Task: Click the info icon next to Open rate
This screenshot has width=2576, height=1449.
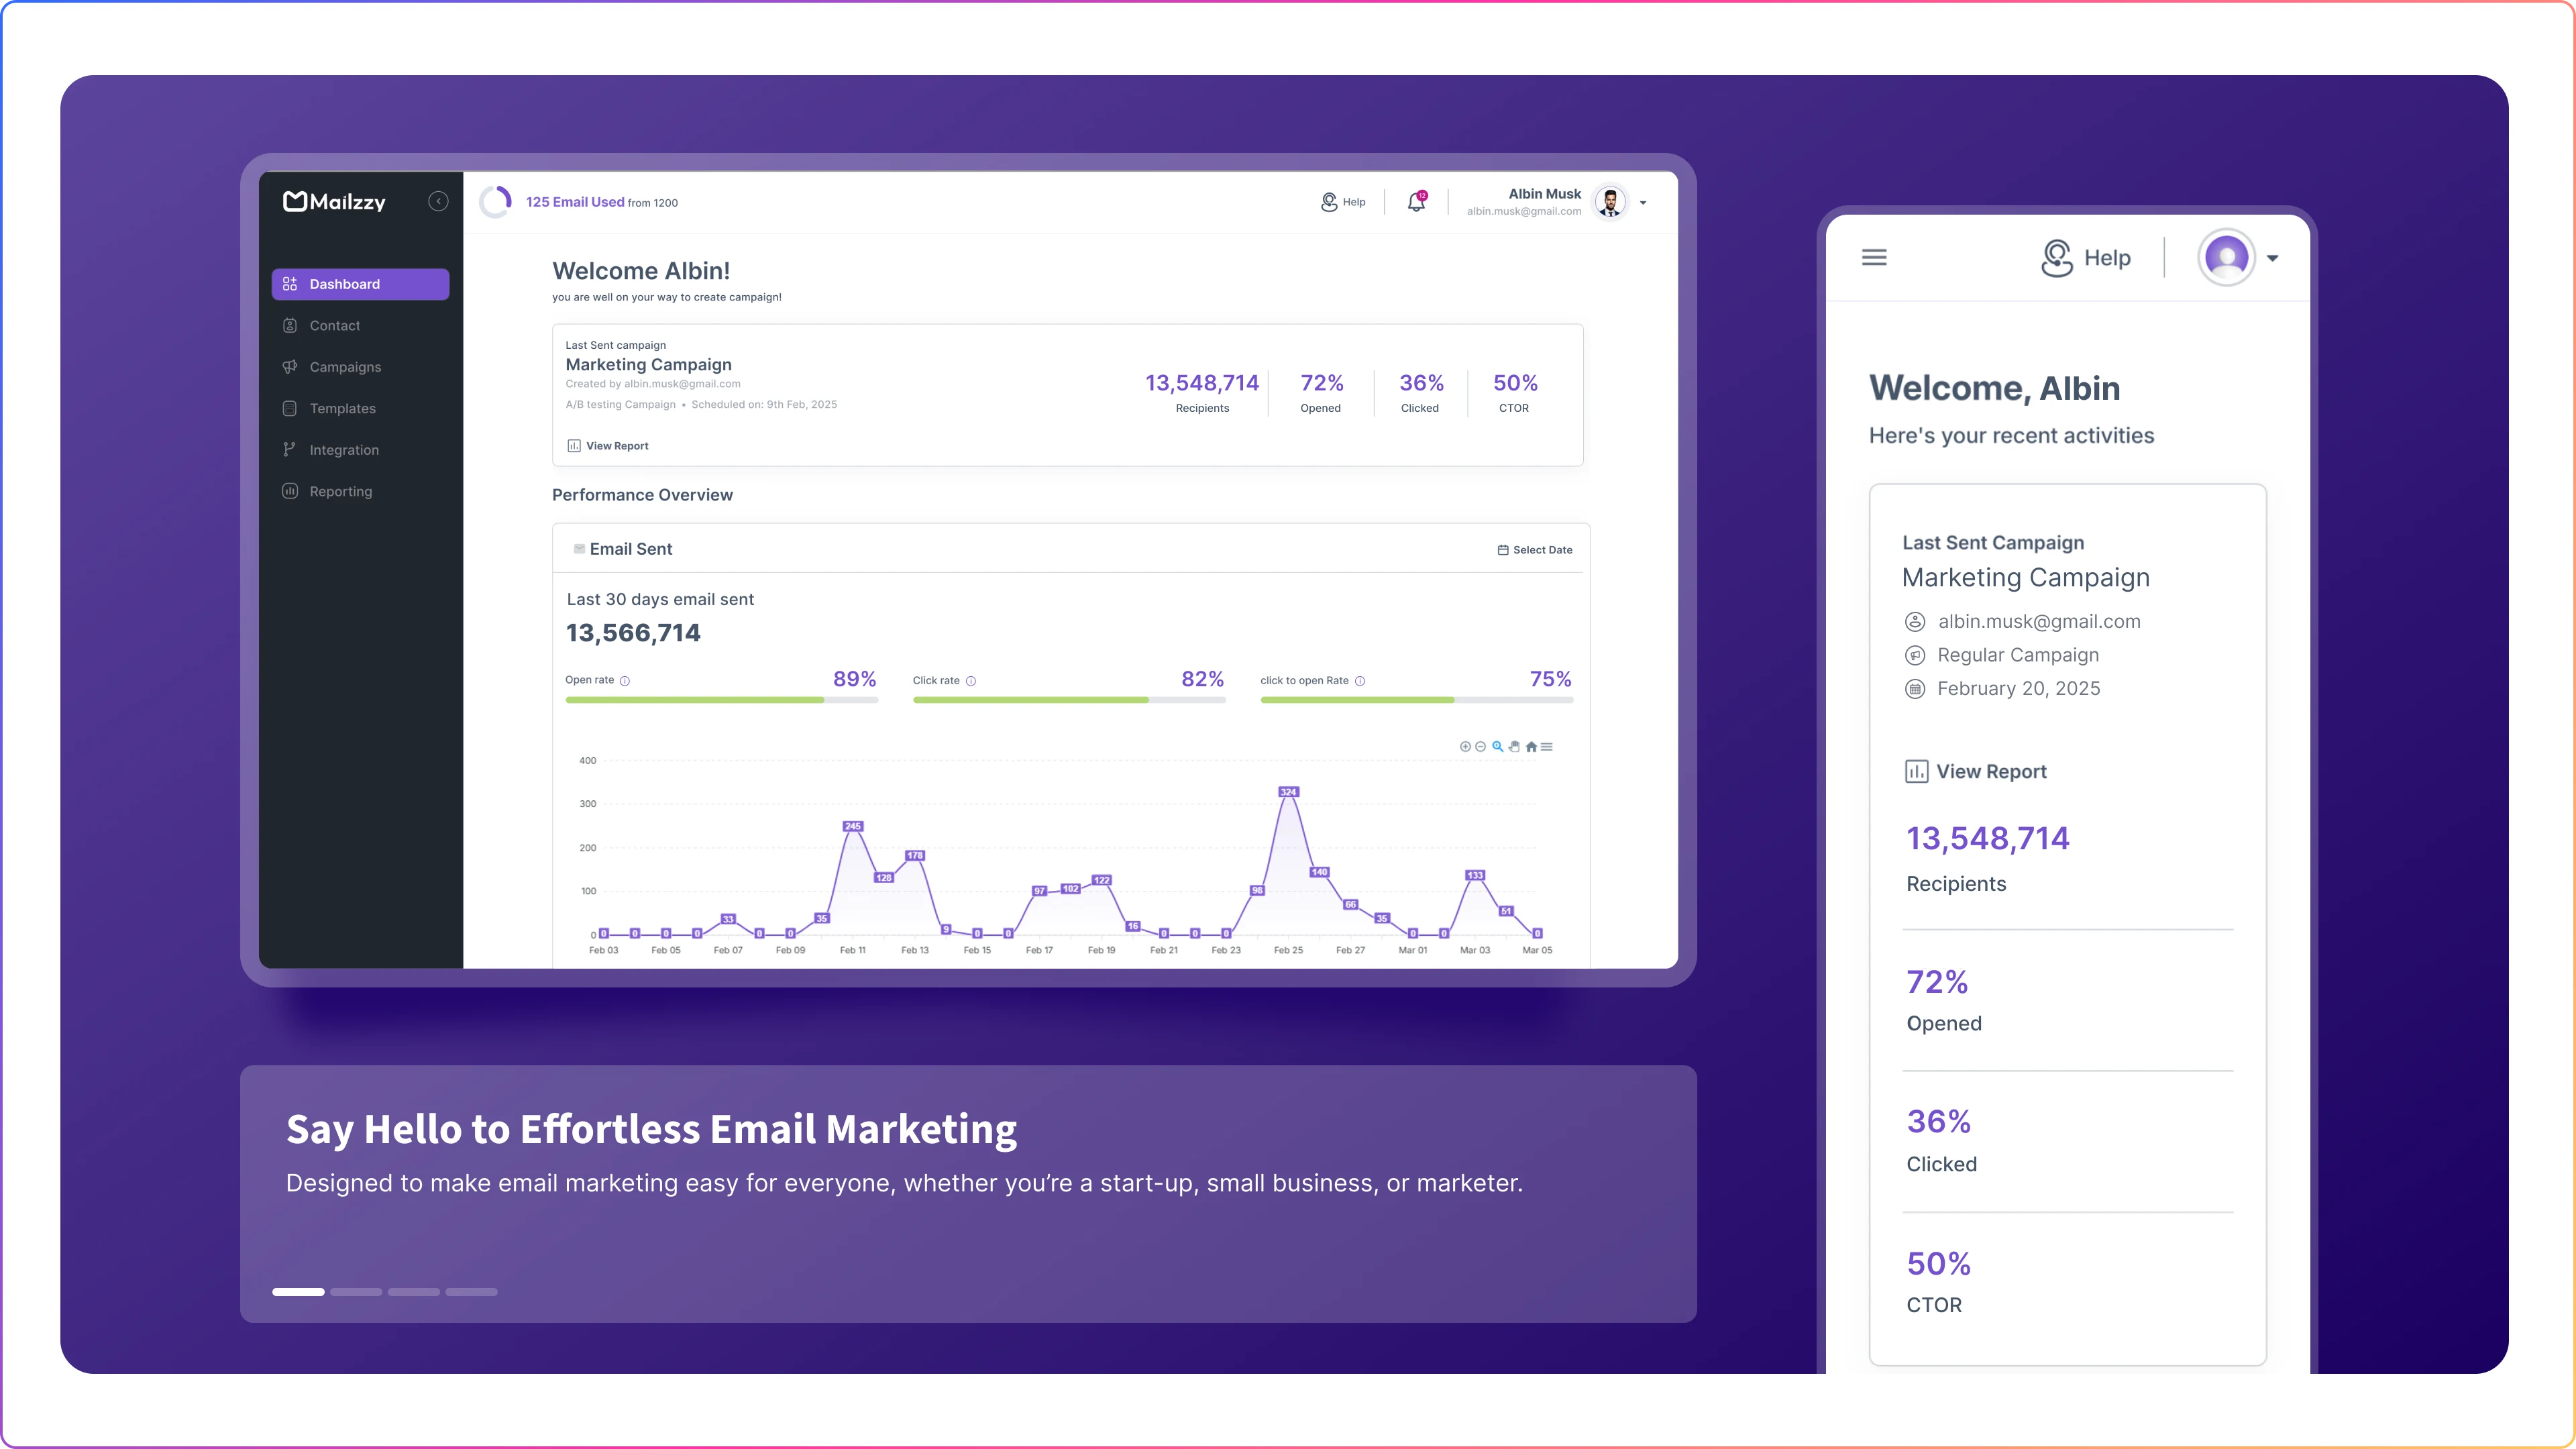Action: coord(626,681)
